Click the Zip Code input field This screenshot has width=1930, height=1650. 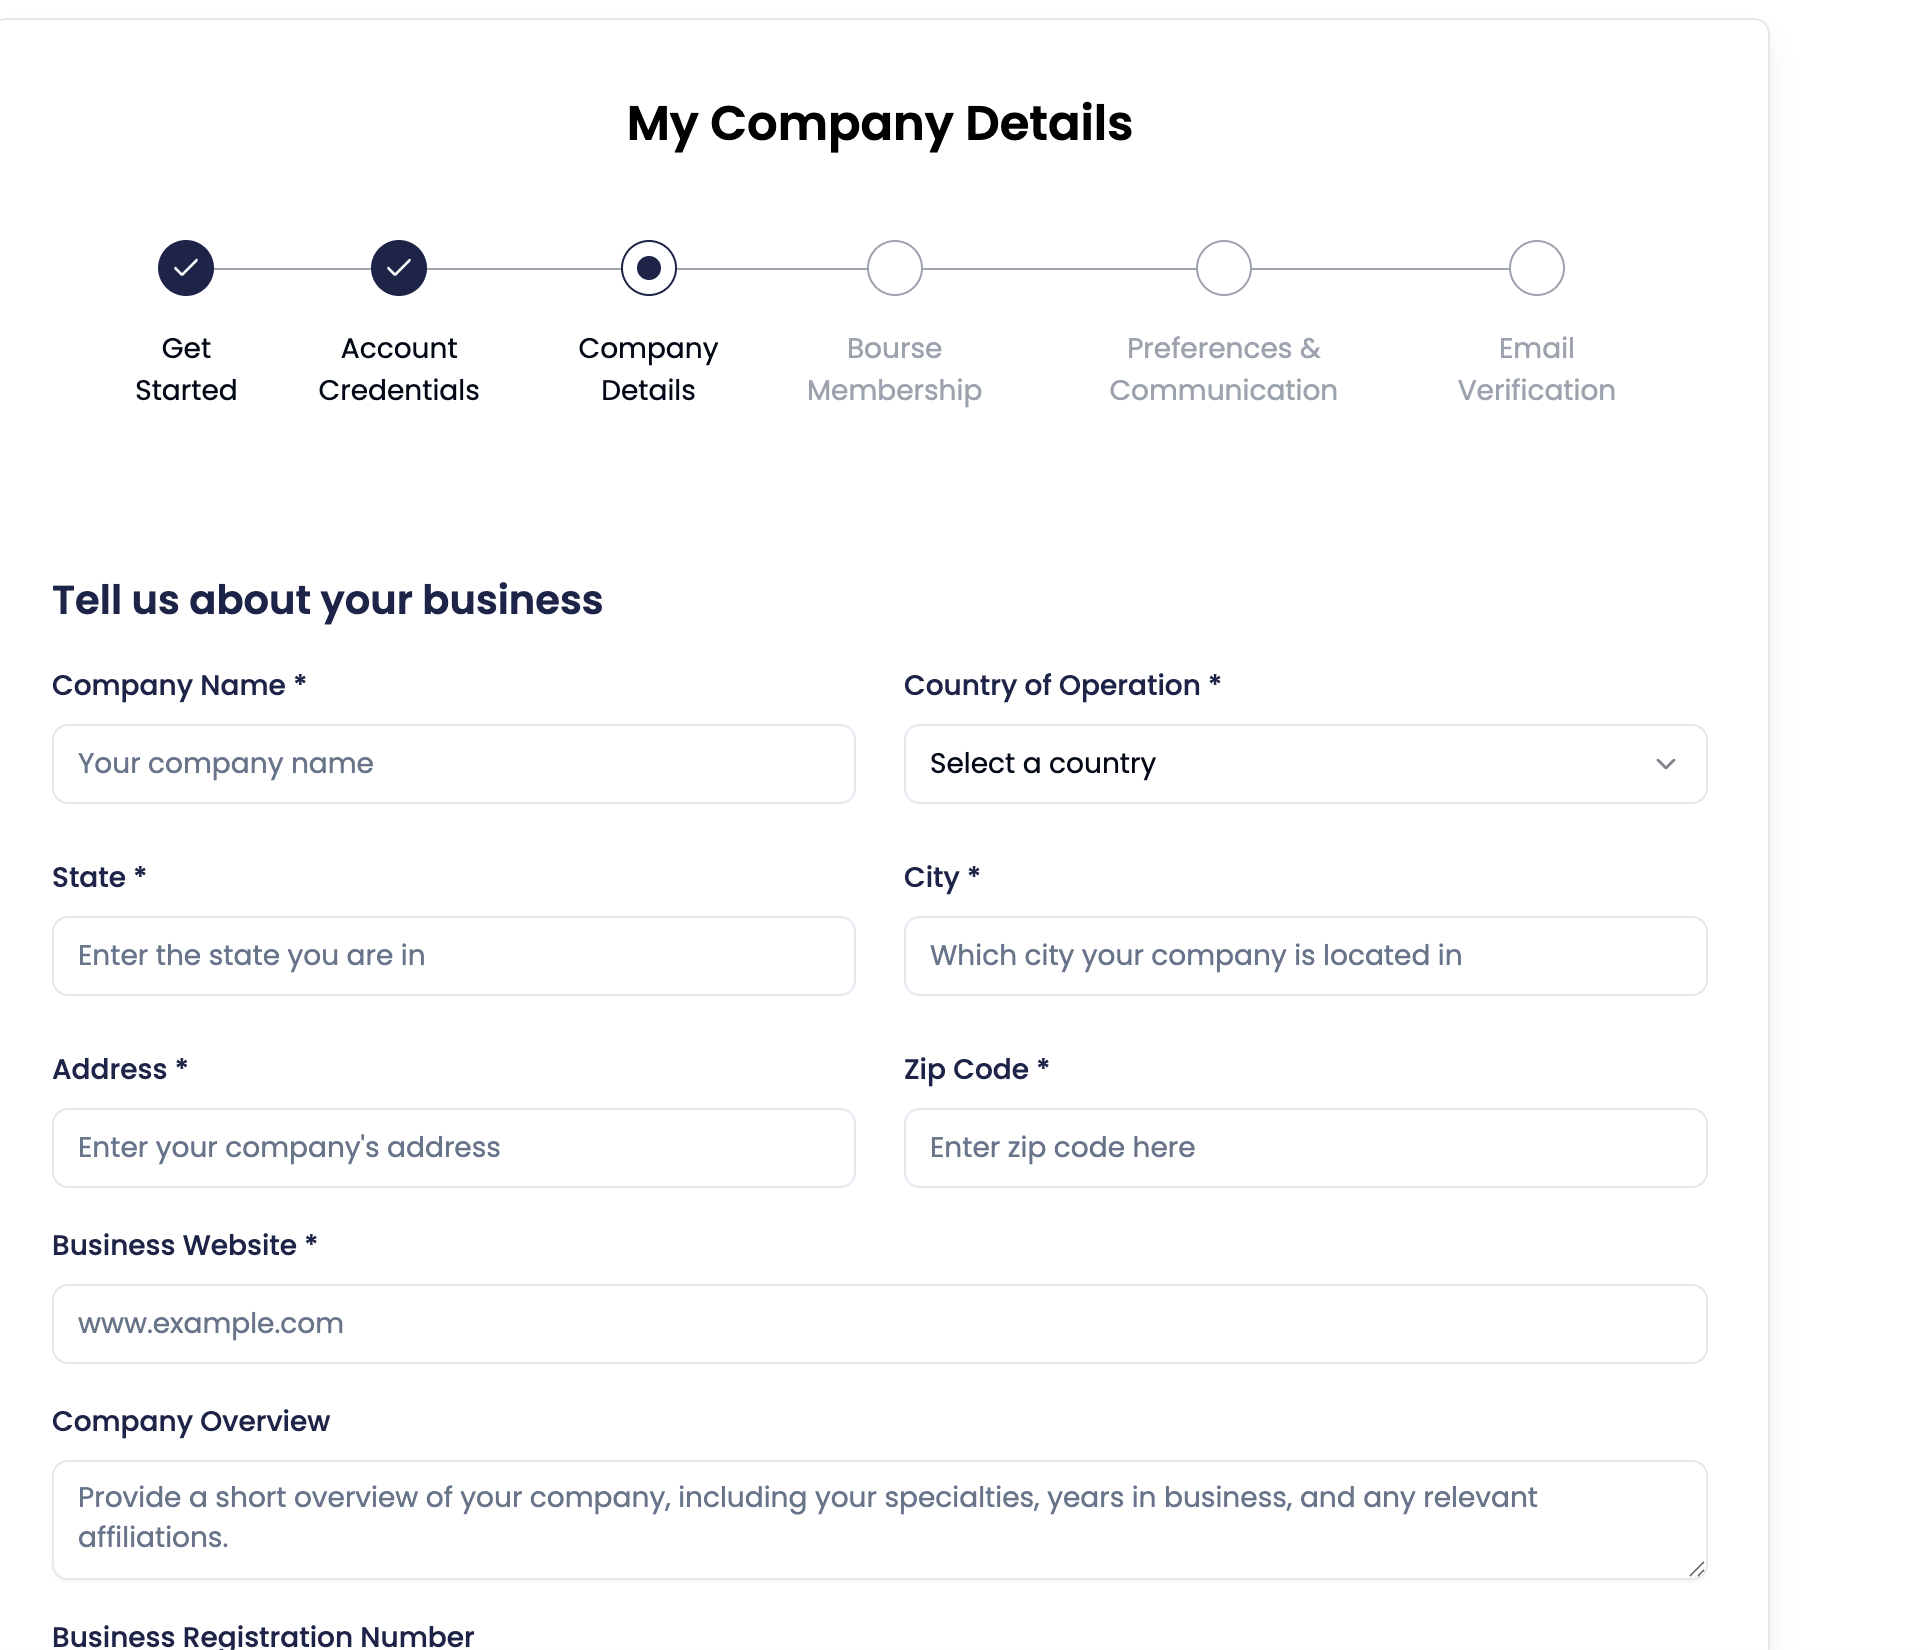[1306, 1148]
